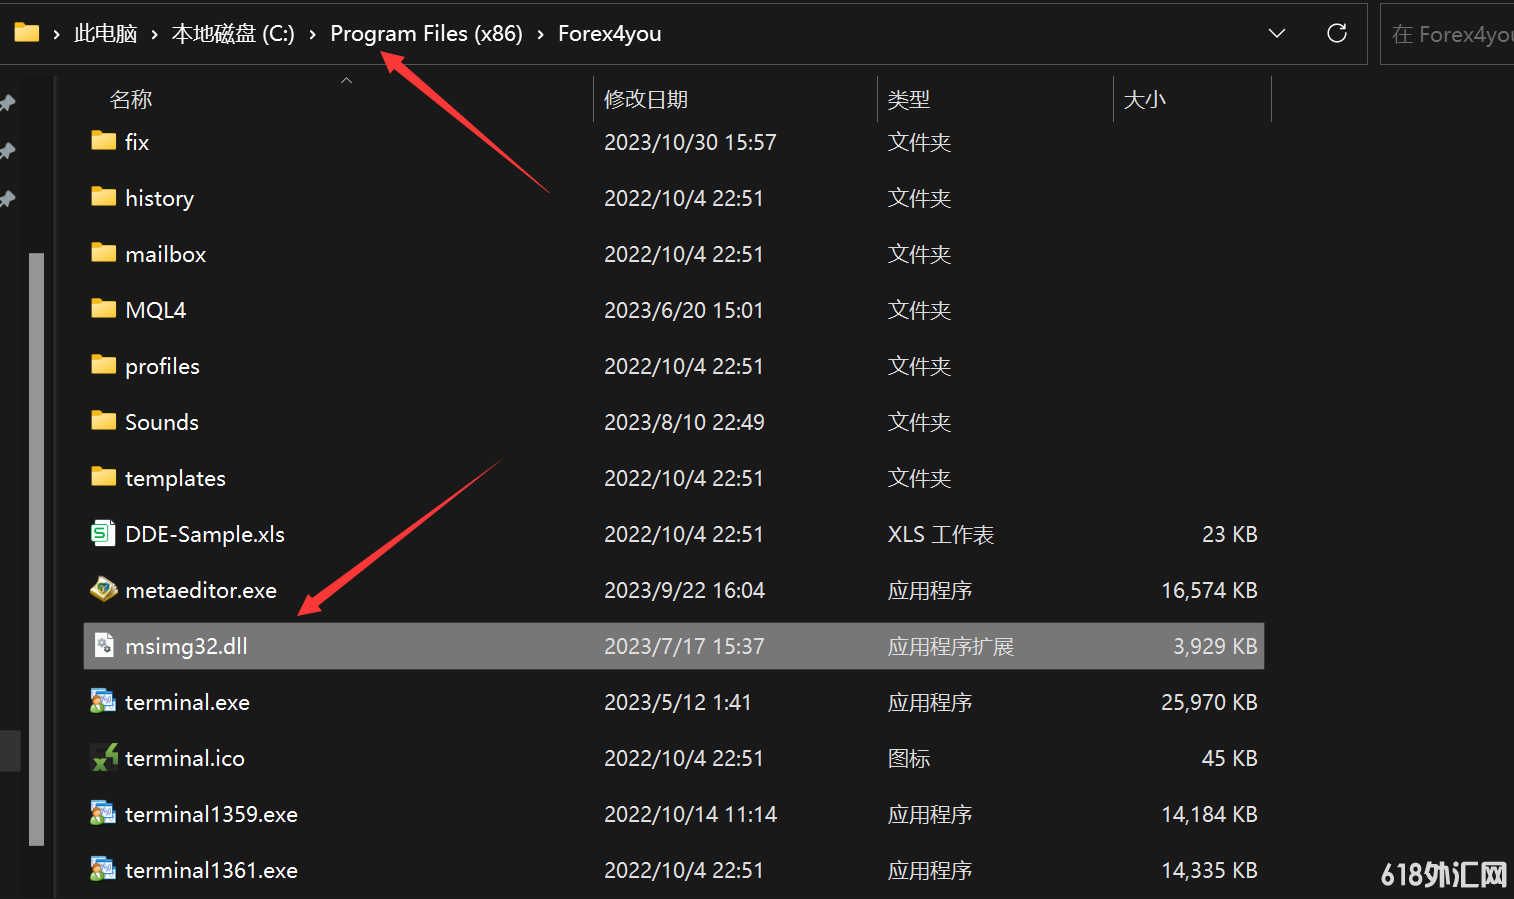Click the templates folder icon

103,477
